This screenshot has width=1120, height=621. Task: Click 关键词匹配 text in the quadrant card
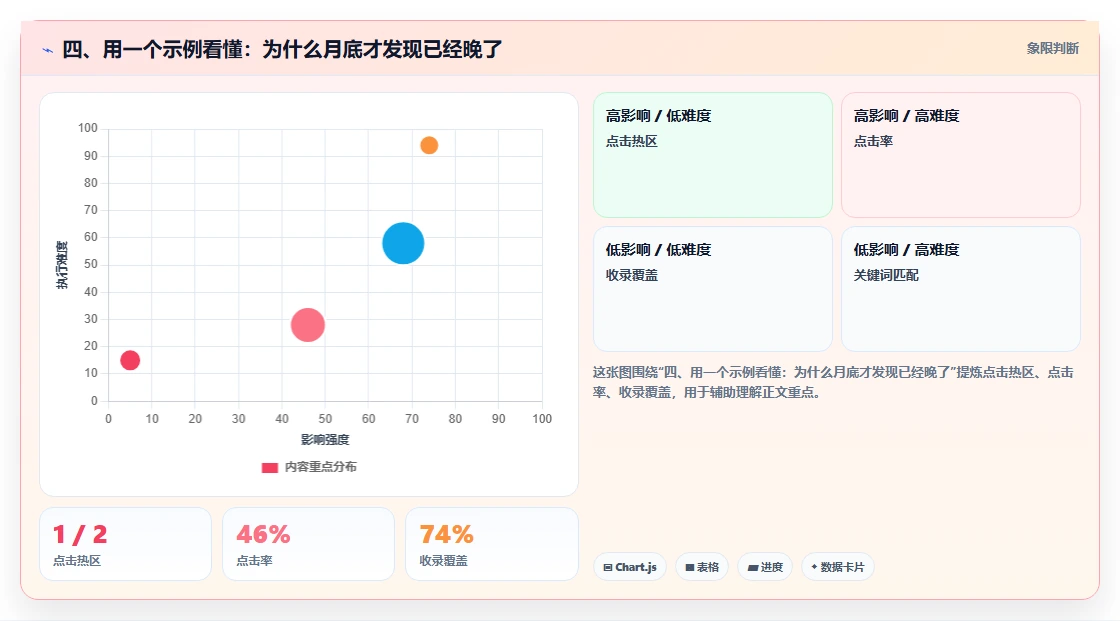point(886,275)
